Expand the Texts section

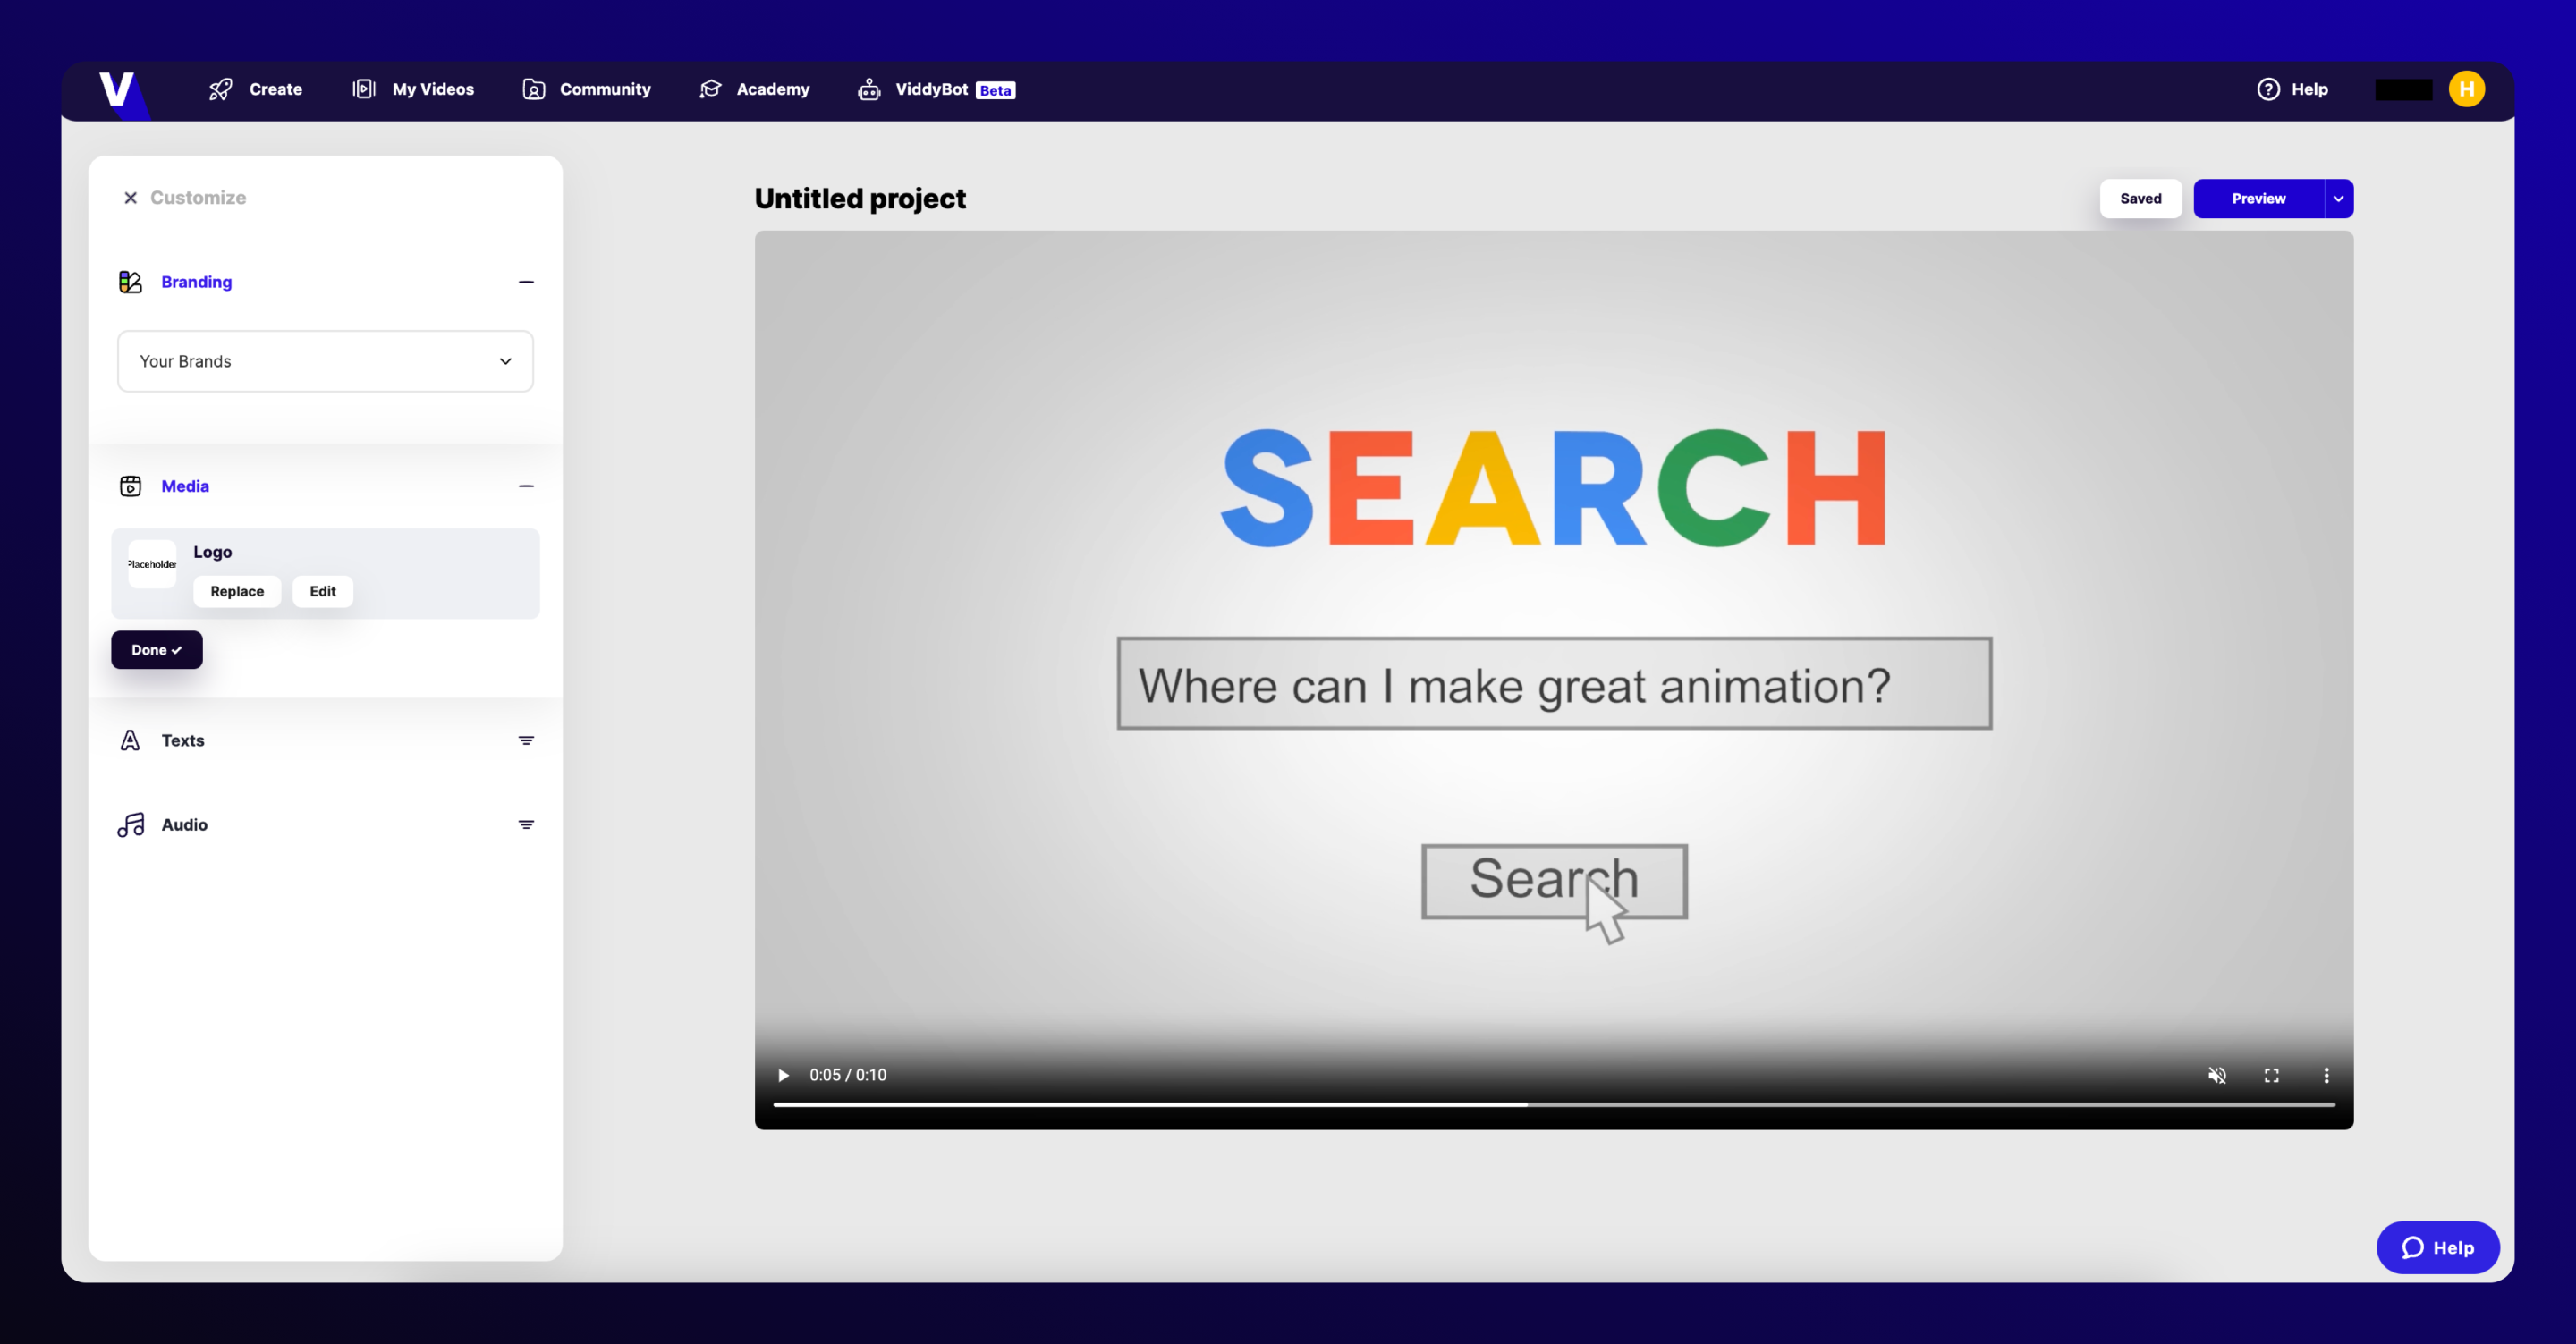526,740
